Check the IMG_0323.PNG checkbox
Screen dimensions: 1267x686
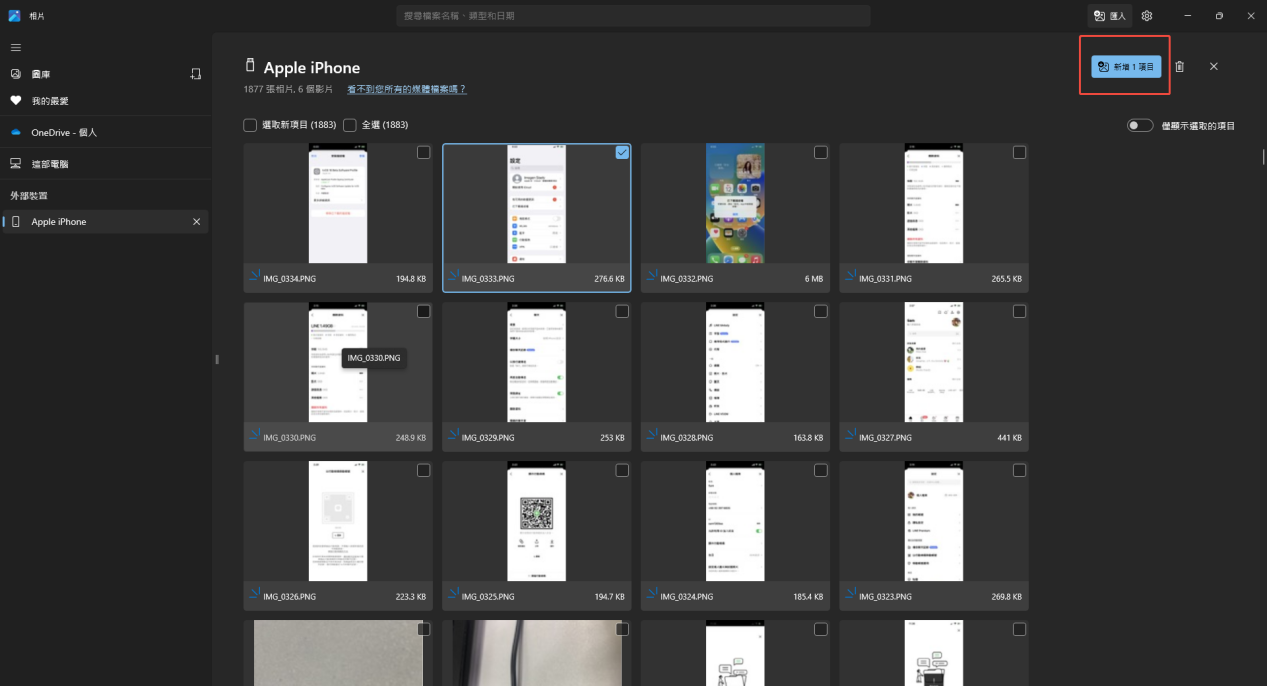1019,470
